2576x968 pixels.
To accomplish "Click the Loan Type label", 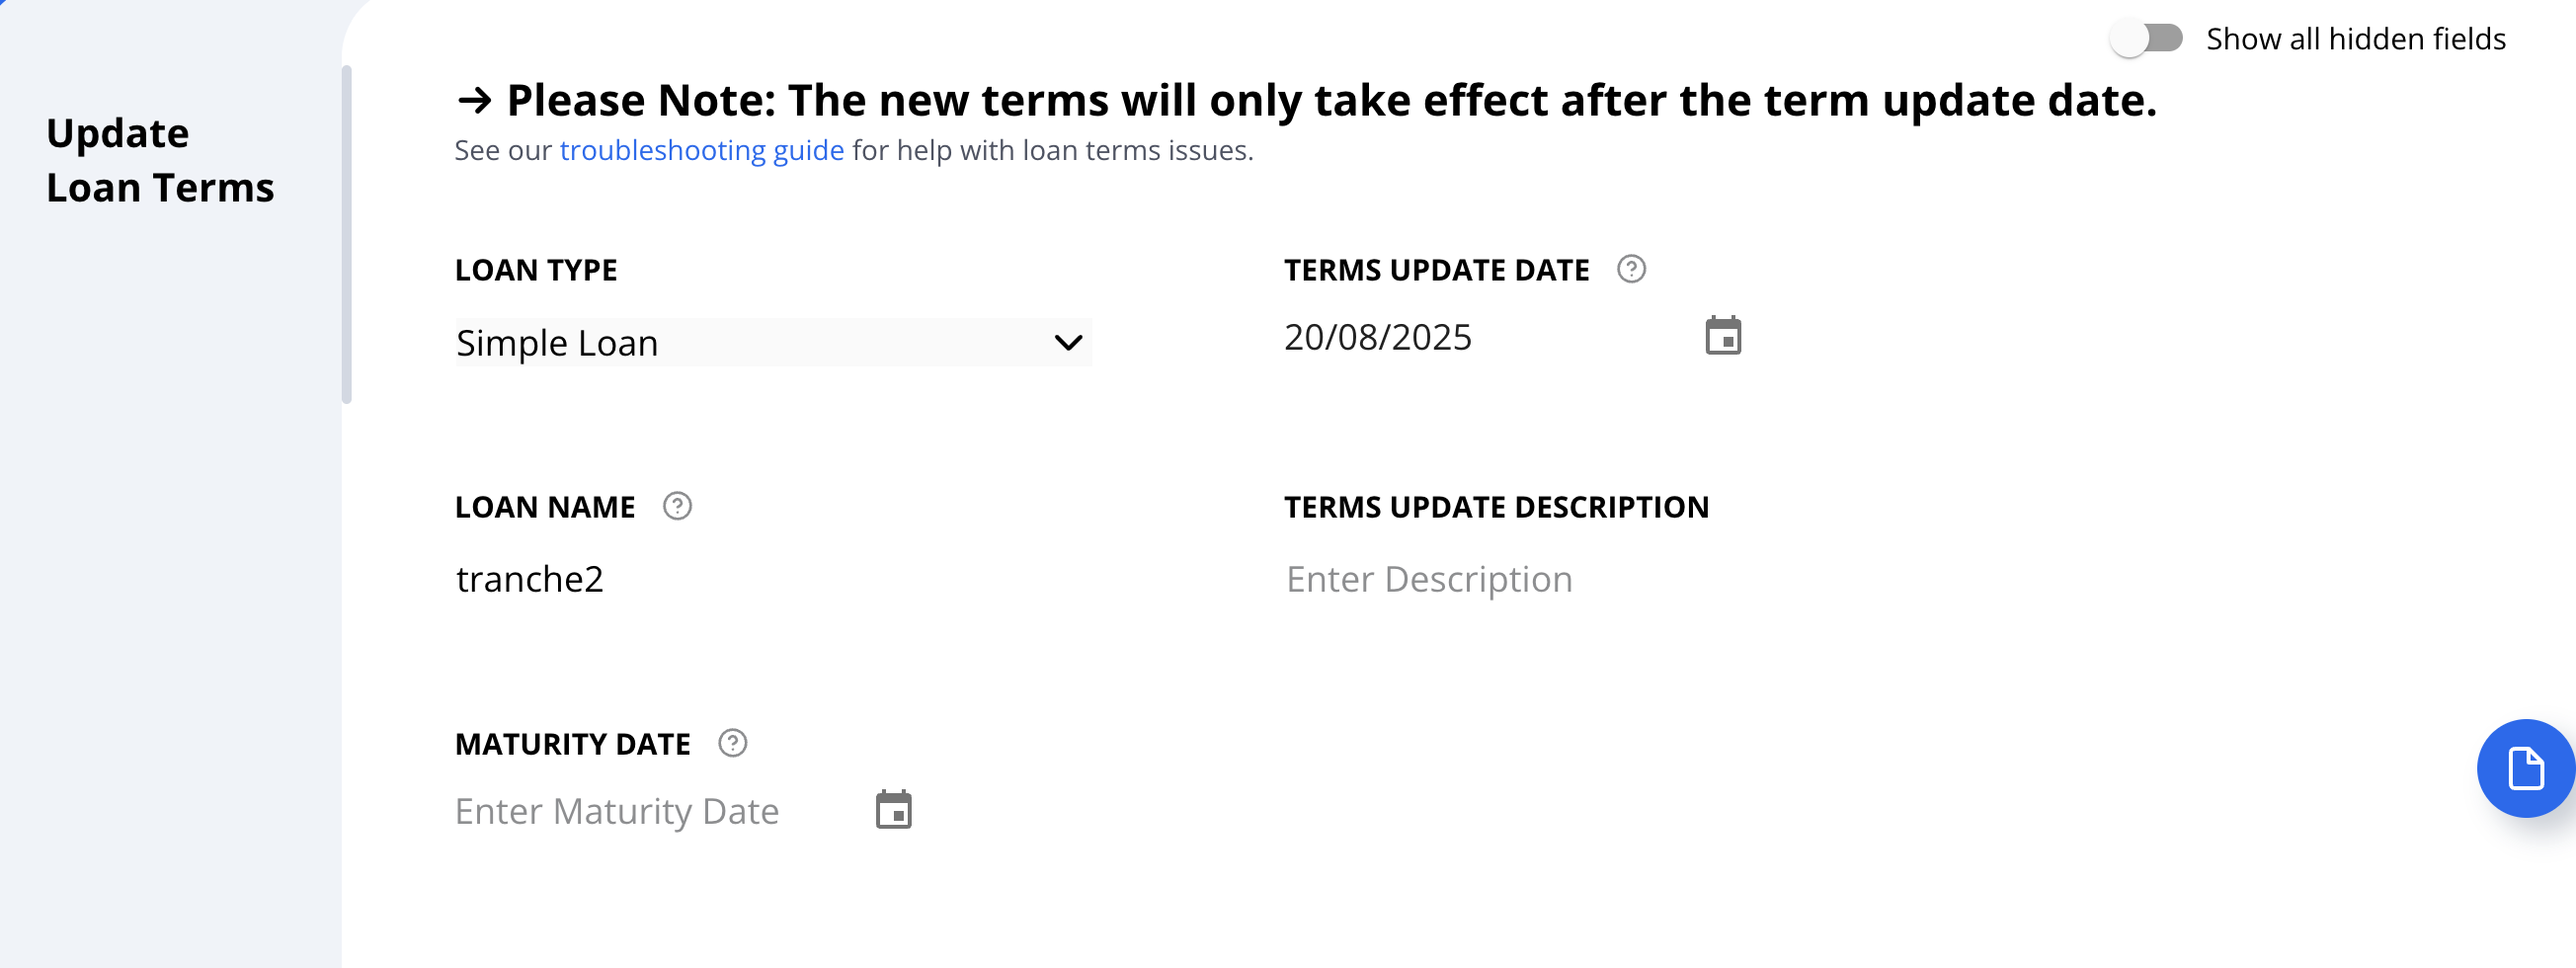I will click(x=536, y=270).
